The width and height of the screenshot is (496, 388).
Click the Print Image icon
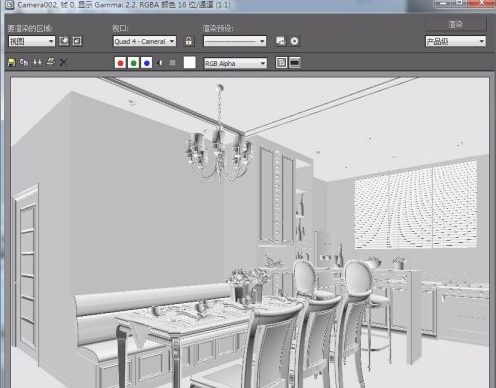pos(51,62)
